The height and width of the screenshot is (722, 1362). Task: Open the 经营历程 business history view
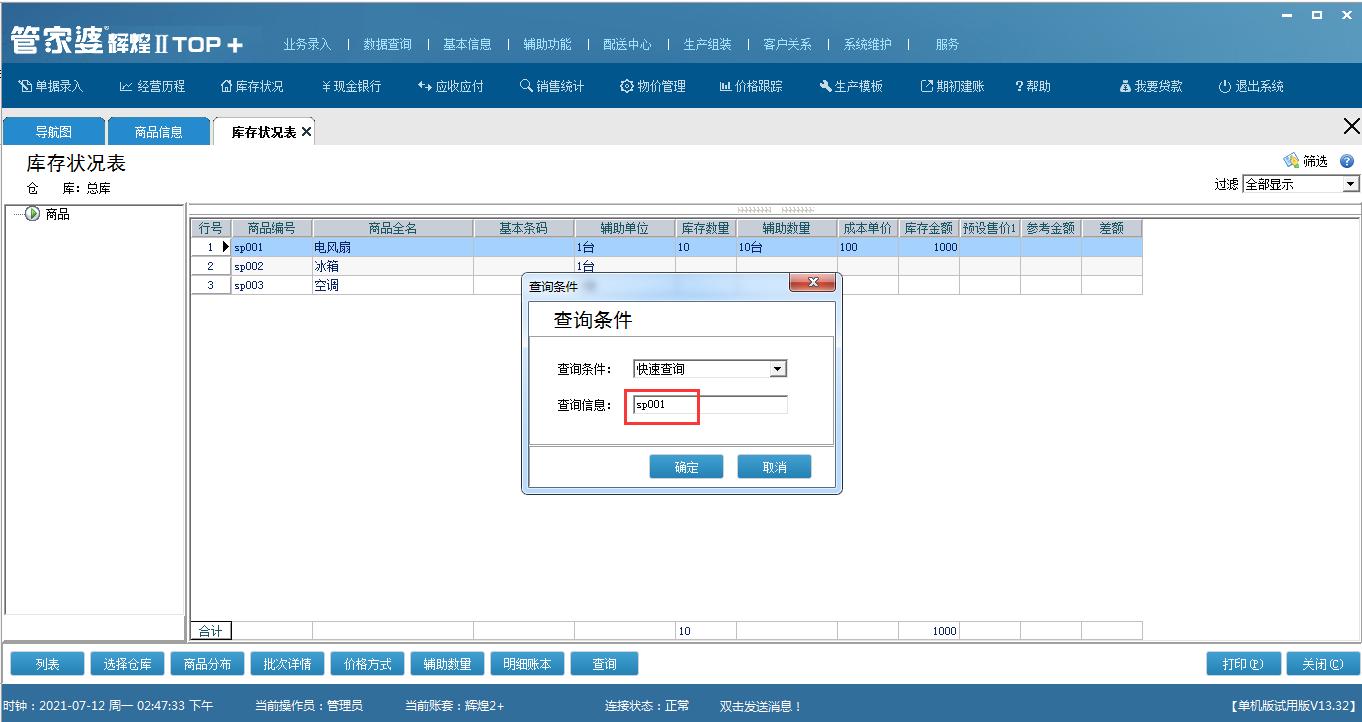click(x=152, y=86)
